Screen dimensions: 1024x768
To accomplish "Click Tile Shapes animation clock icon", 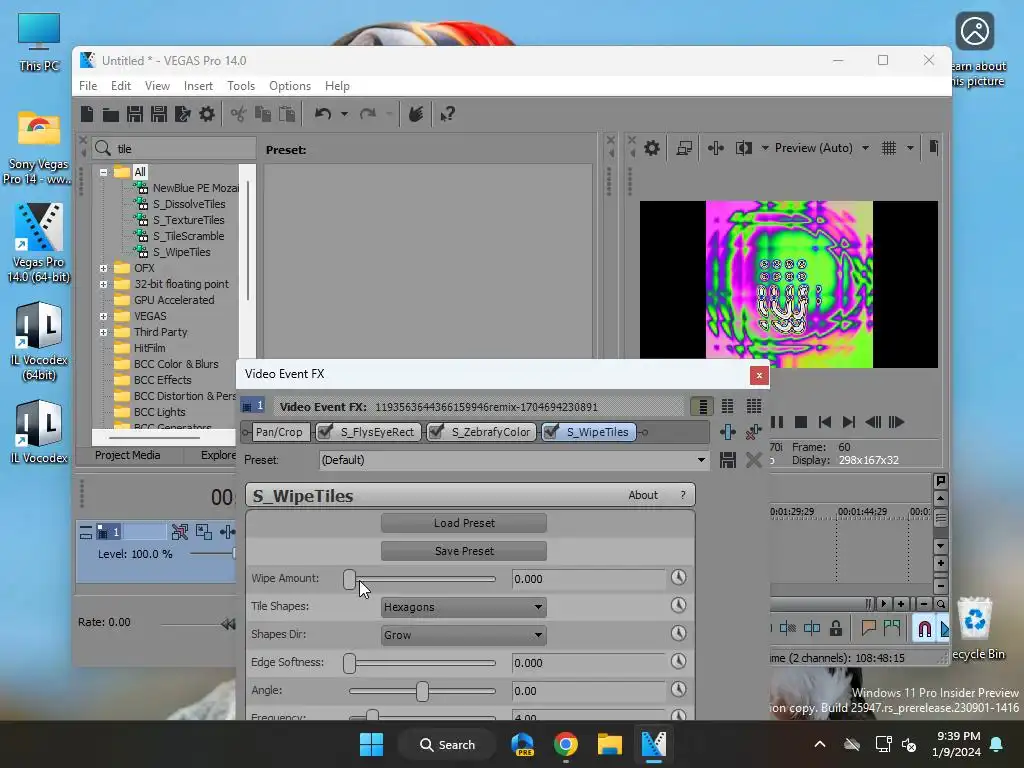I will (x=679, y=606).
